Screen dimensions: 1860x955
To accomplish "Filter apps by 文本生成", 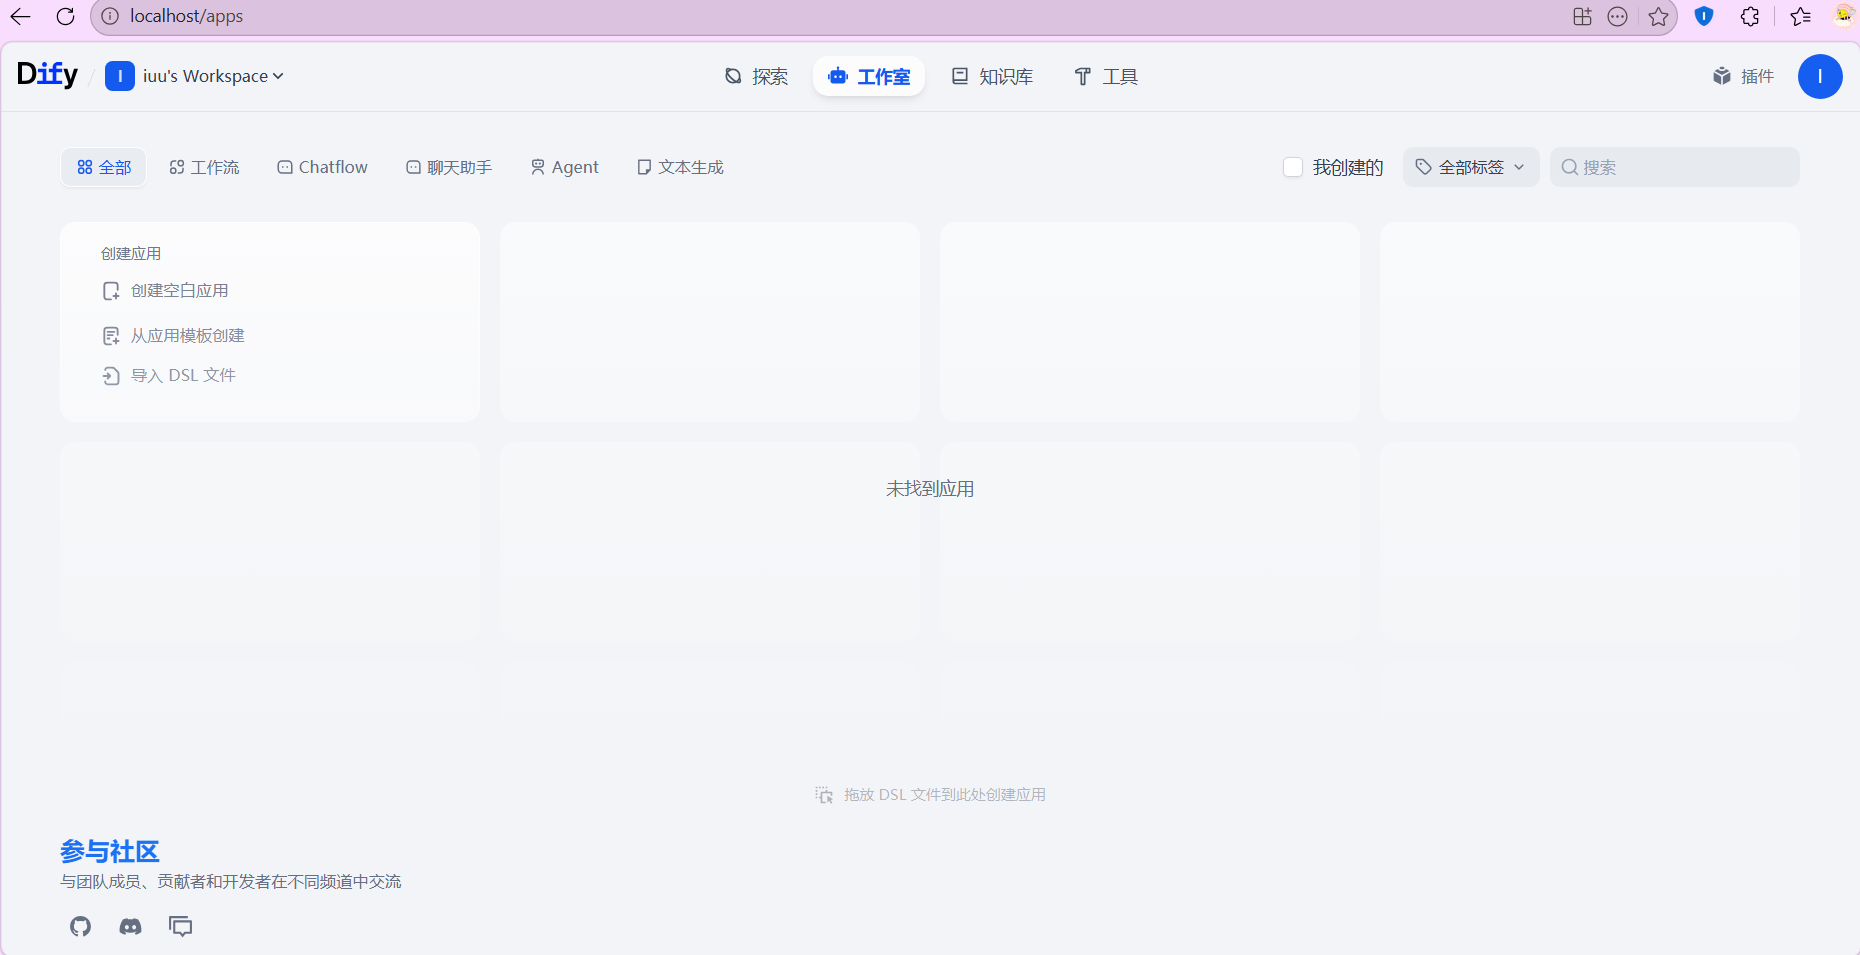I will coord(680,167).
